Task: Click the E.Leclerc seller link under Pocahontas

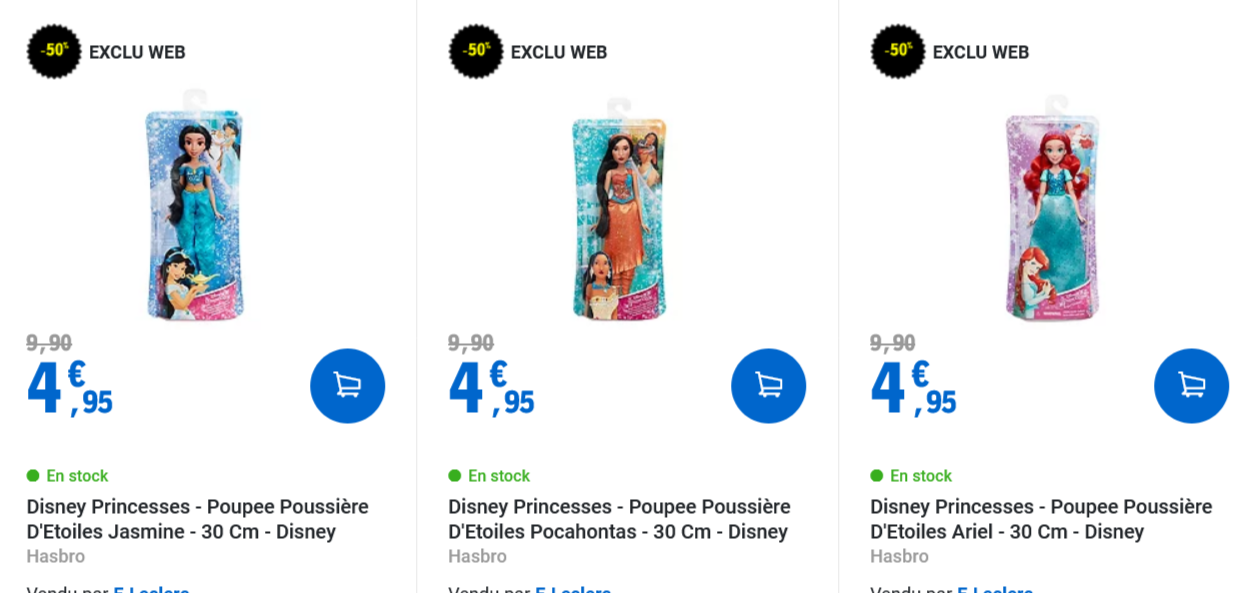Action: tap(573, 588)
